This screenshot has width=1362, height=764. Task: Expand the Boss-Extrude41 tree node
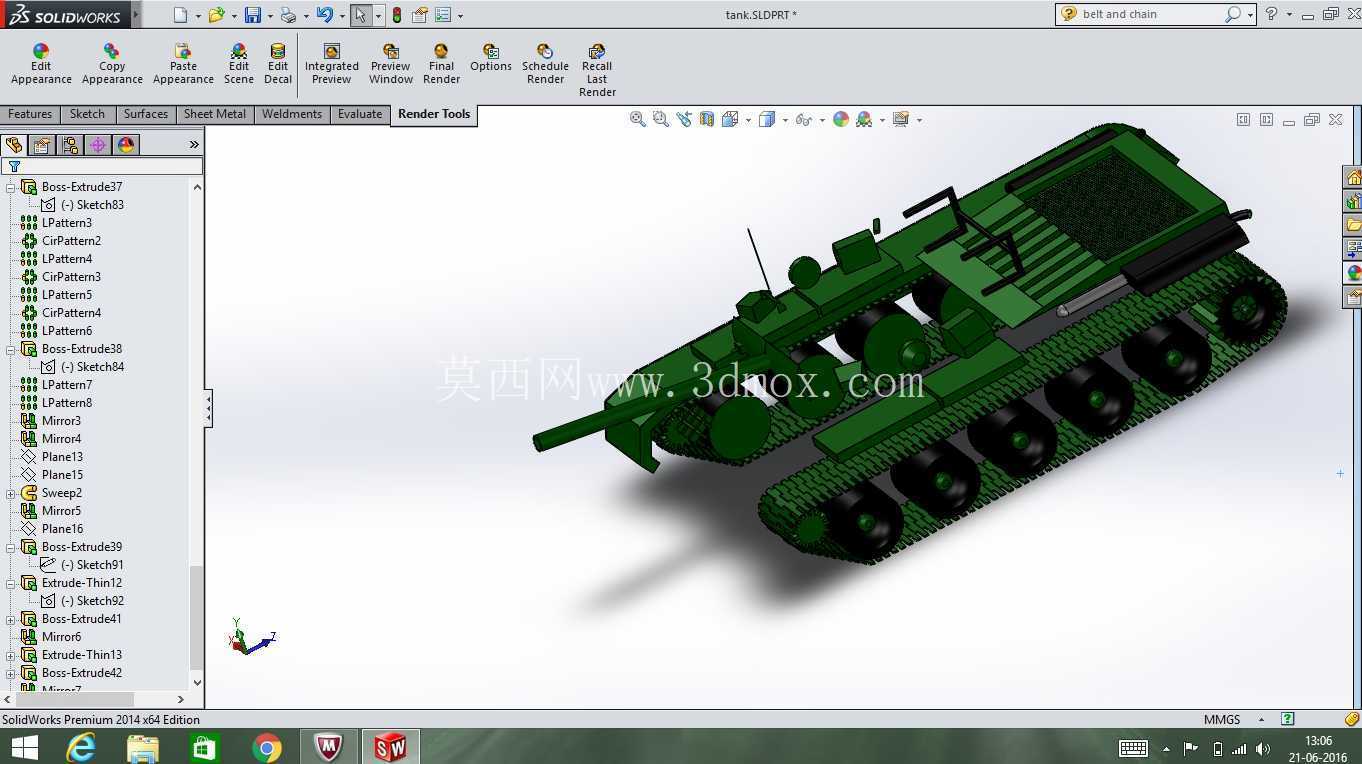[x=11, y=619]
